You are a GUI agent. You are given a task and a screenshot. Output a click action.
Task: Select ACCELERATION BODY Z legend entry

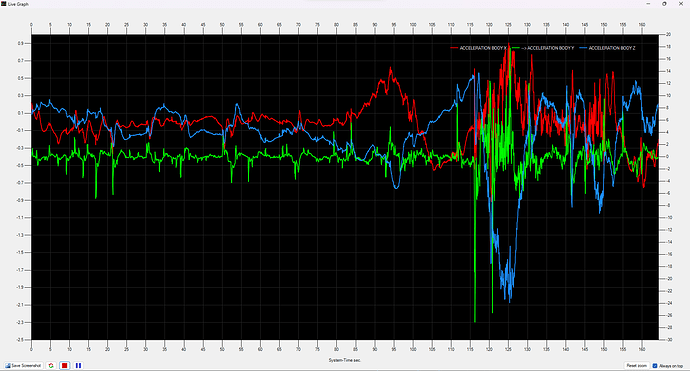612,48
